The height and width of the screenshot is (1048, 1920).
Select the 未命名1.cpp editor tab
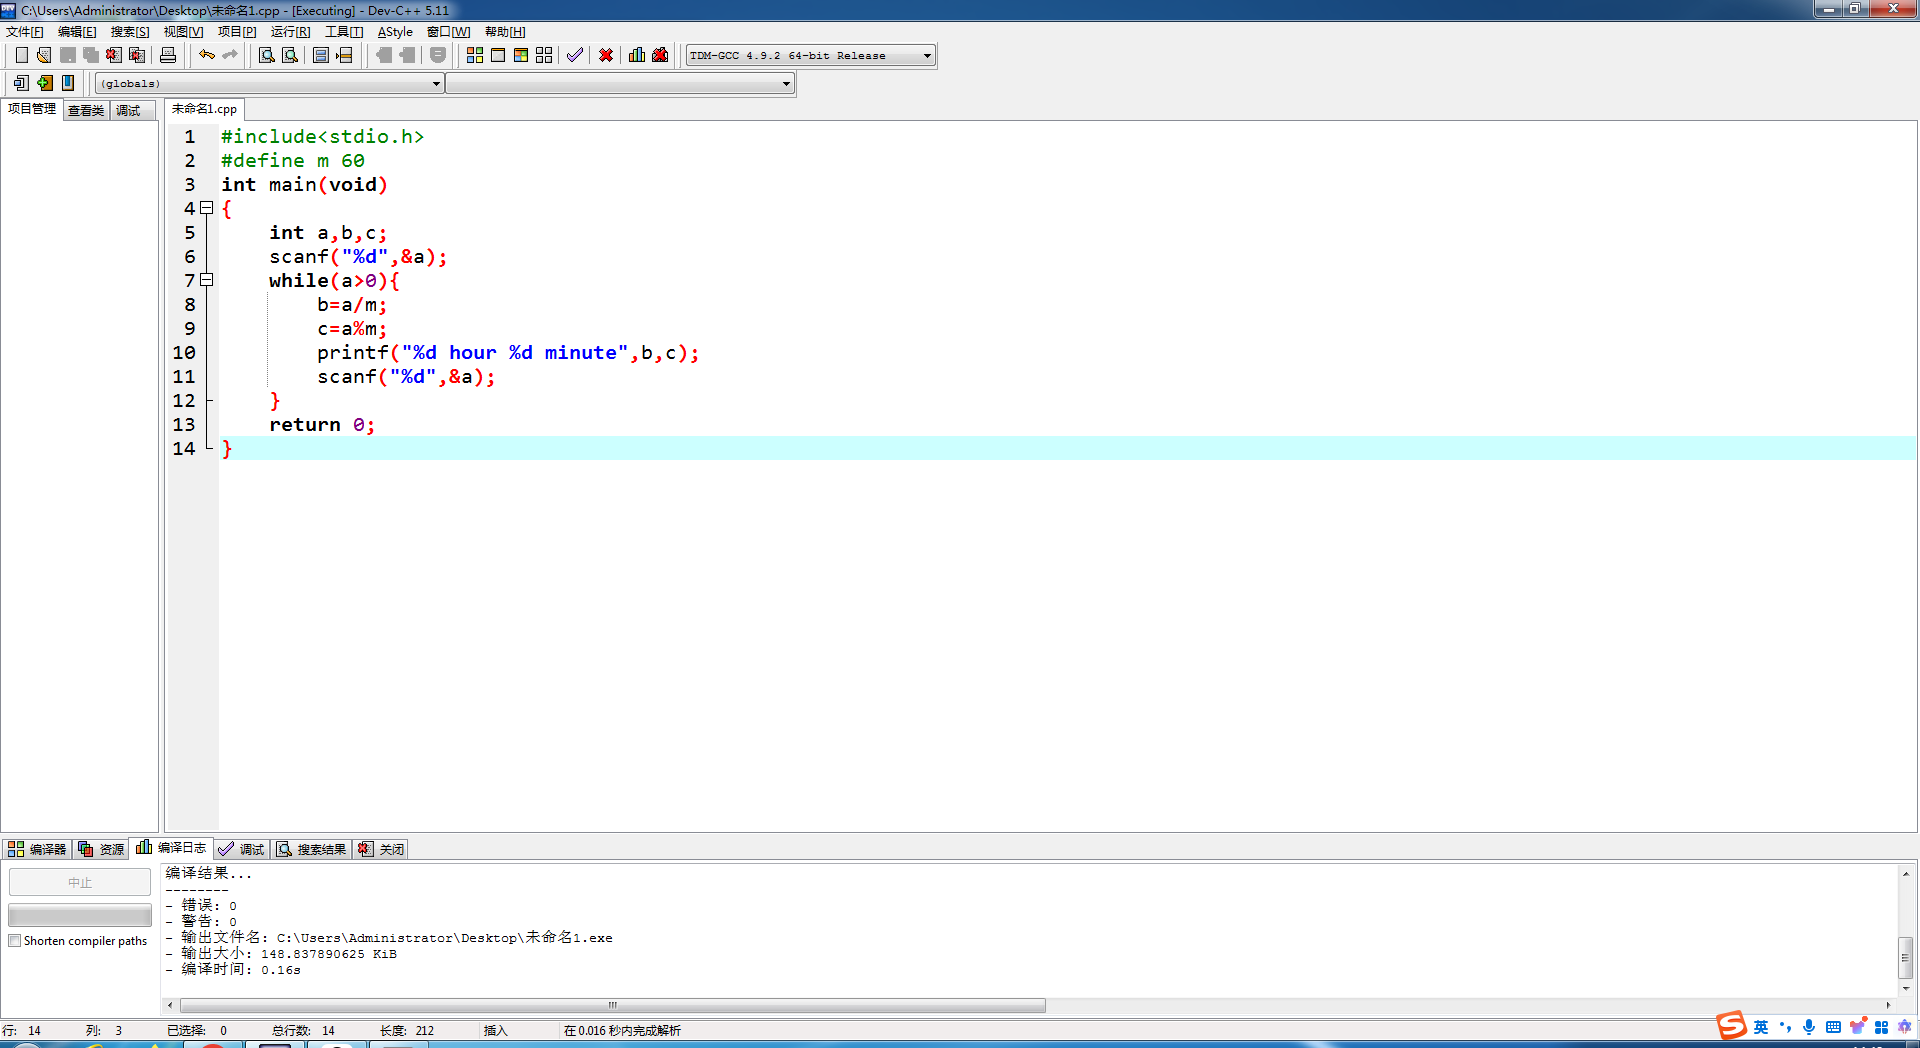point(204,109)
